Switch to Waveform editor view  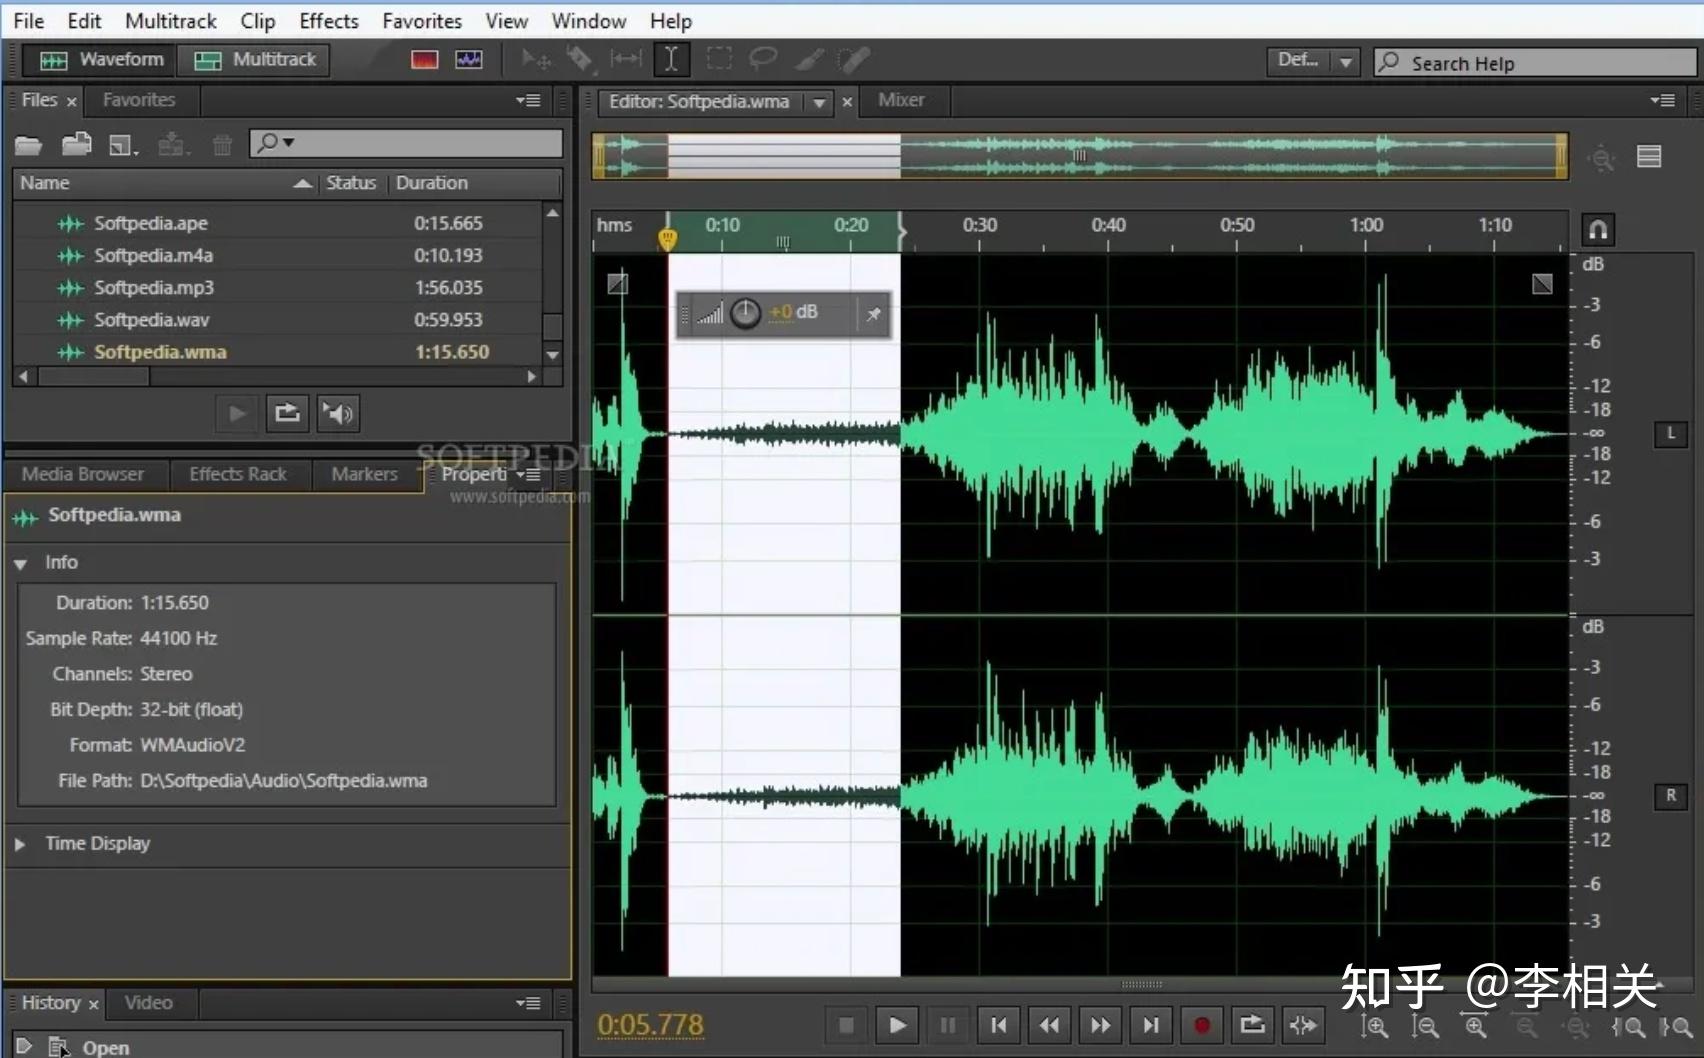(100, 60)
